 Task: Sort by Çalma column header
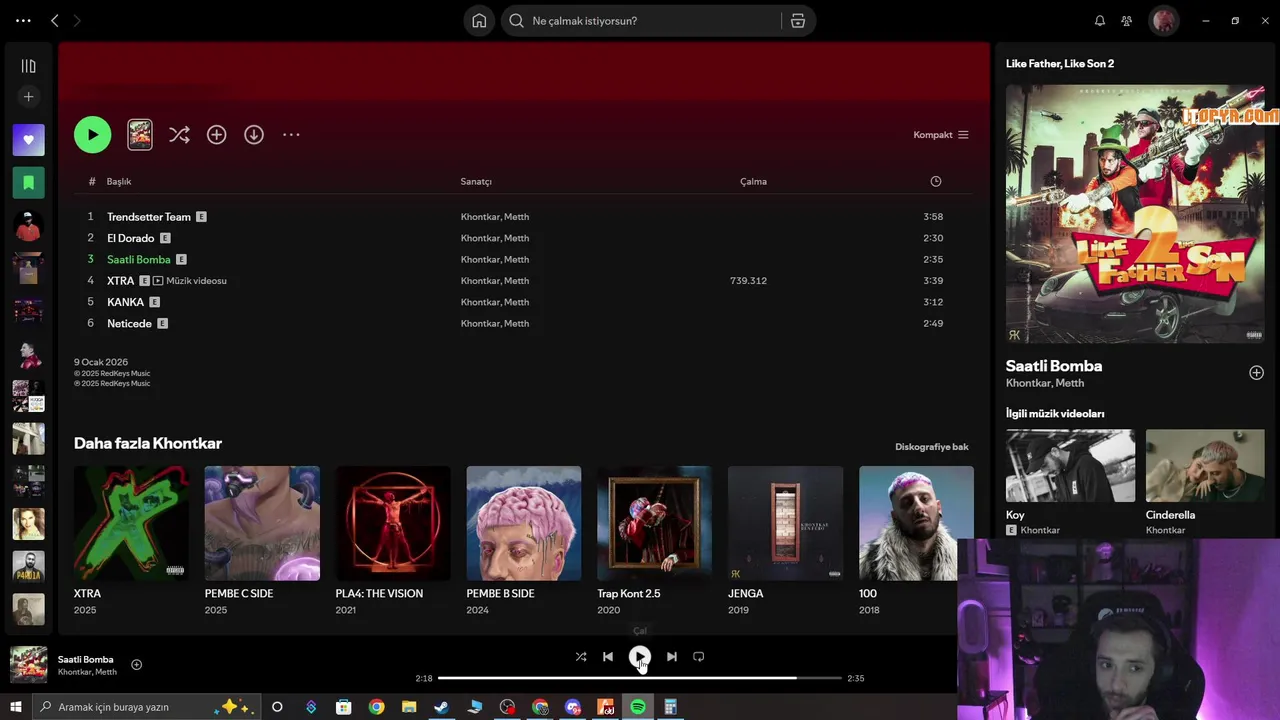pos(753,182)
